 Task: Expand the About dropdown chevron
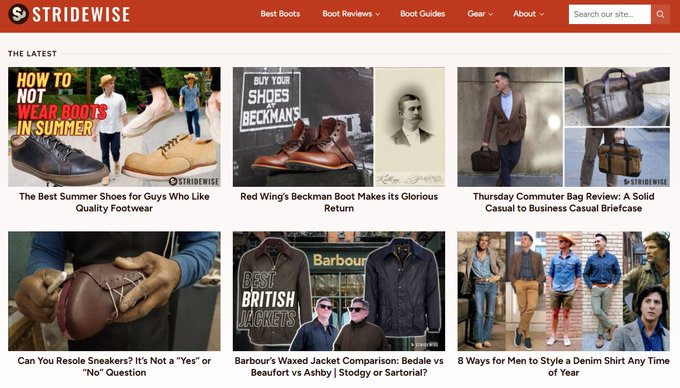542,14
